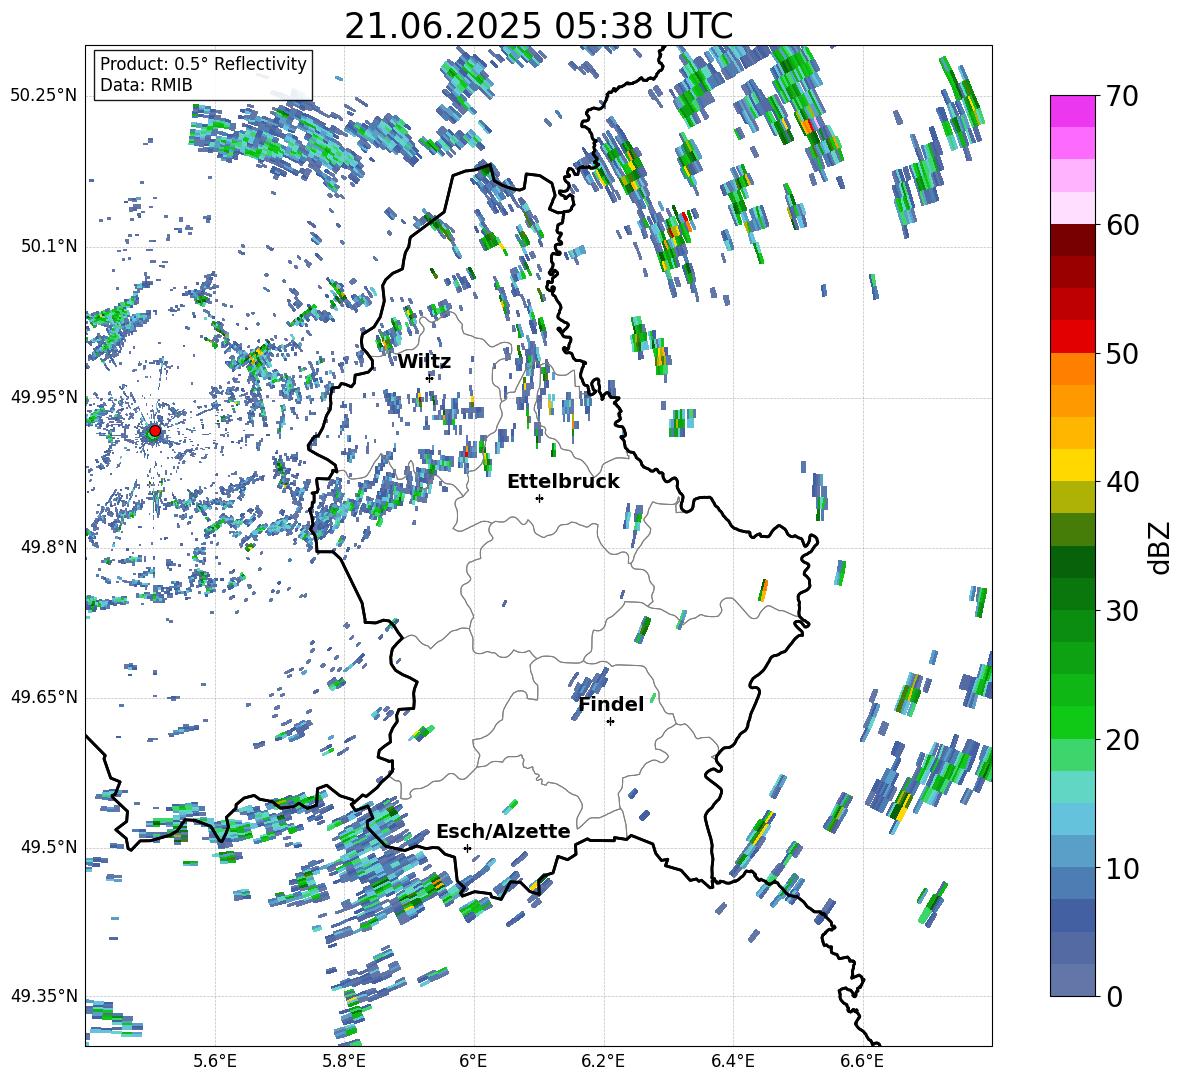Click the 49.8°N latitude label
Viewport: 1184px width, 1081px height.
pyautogui.click(x=48, y=547)
